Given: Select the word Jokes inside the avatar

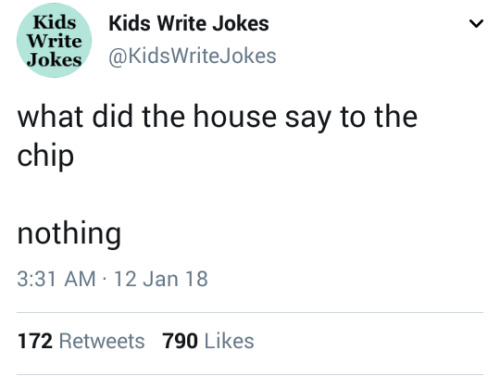Looking at the screenshot, I should tap(54, 60).
